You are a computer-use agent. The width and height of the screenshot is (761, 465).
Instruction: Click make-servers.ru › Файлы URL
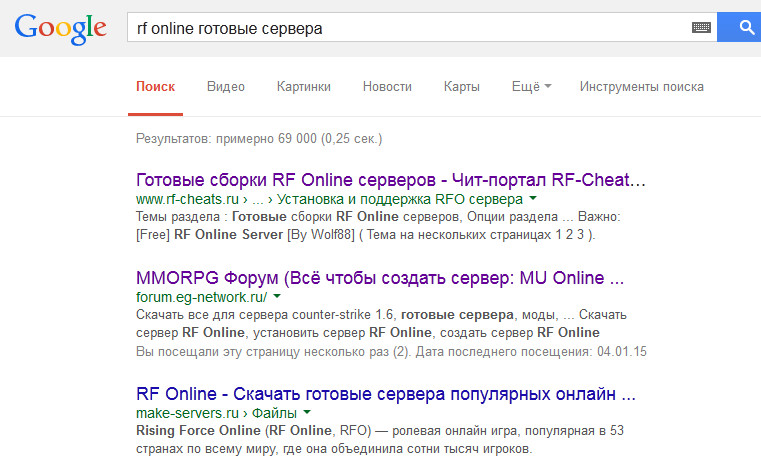click(x=216, y=413)
